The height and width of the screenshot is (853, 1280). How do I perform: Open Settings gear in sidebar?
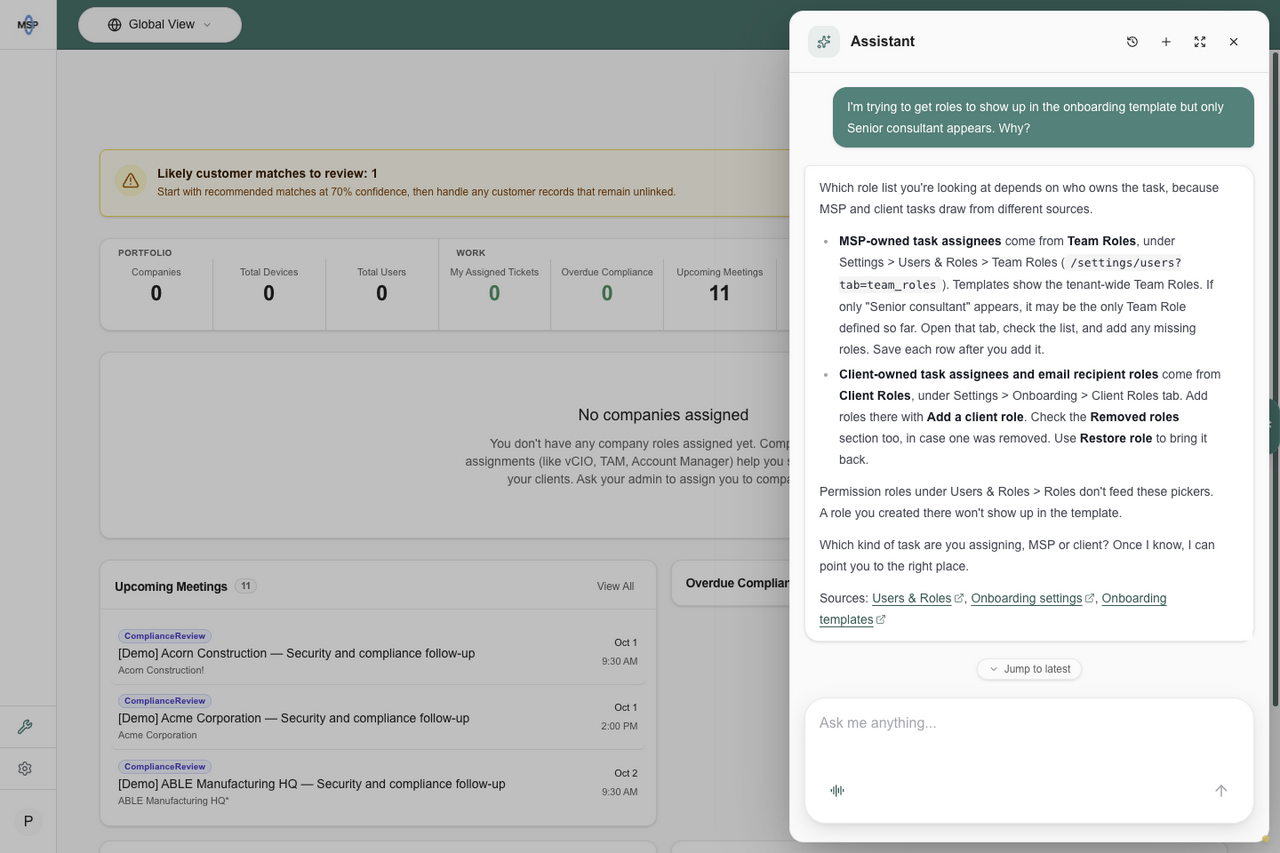(x=25, y=769)
